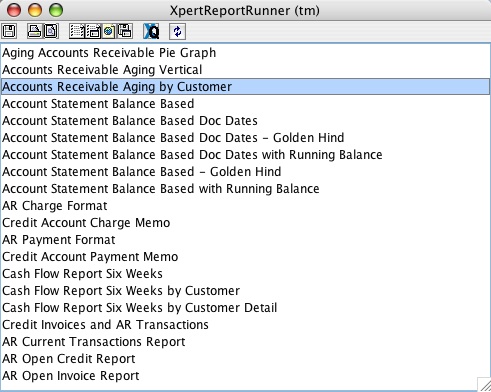Click the first checklist report icon
The image size is (491, 392).
(77, 31)
